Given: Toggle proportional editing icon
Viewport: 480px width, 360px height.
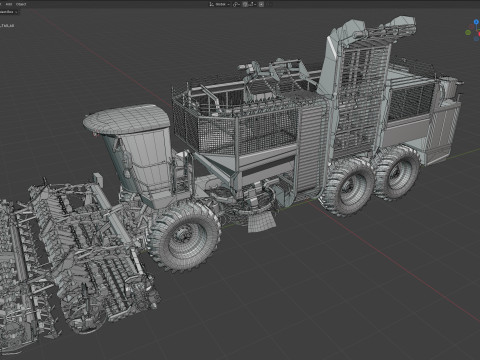Looking at the screenshot, I should (261, 4).
